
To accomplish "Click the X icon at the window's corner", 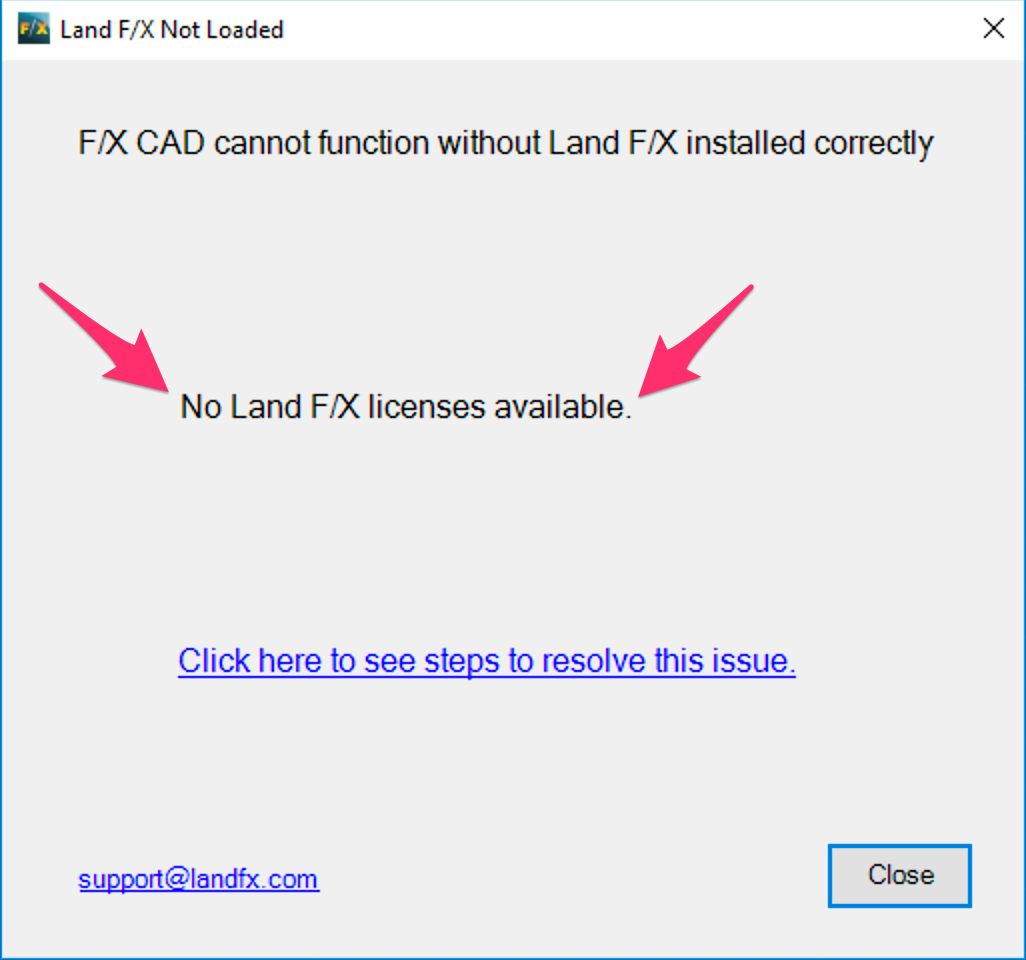I will pos(993,28).
